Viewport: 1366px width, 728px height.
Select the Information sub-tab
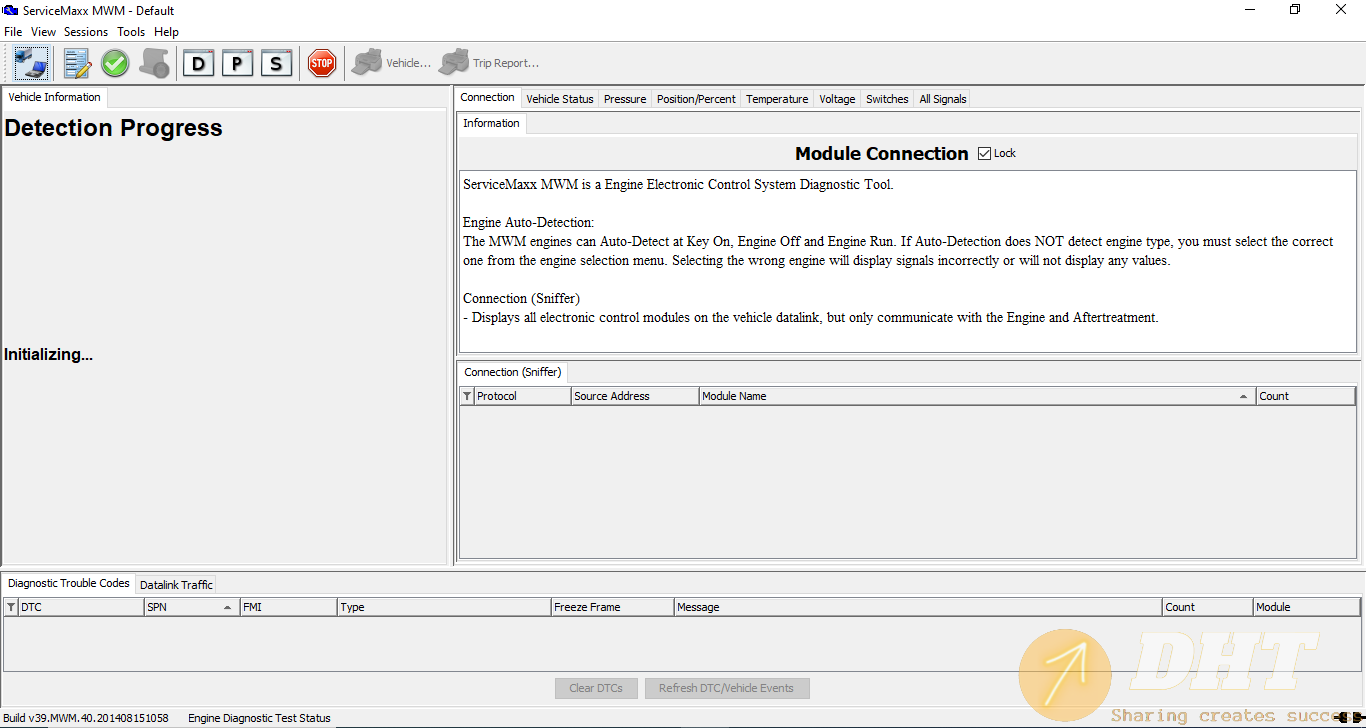coord(491,123)
